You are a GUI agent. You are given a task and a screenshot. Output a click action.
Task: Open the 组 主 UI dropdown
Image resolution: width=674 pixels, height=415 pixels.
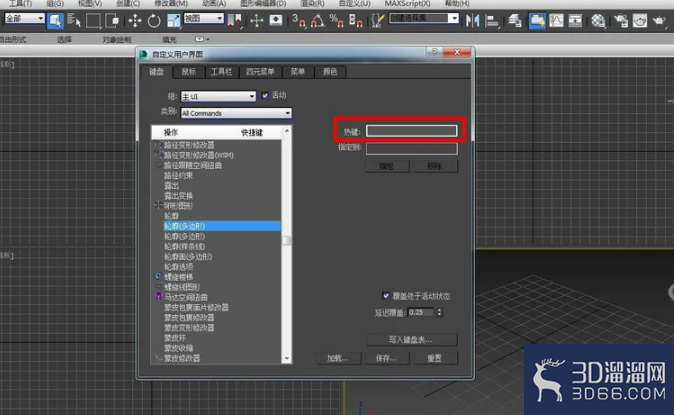218,96
